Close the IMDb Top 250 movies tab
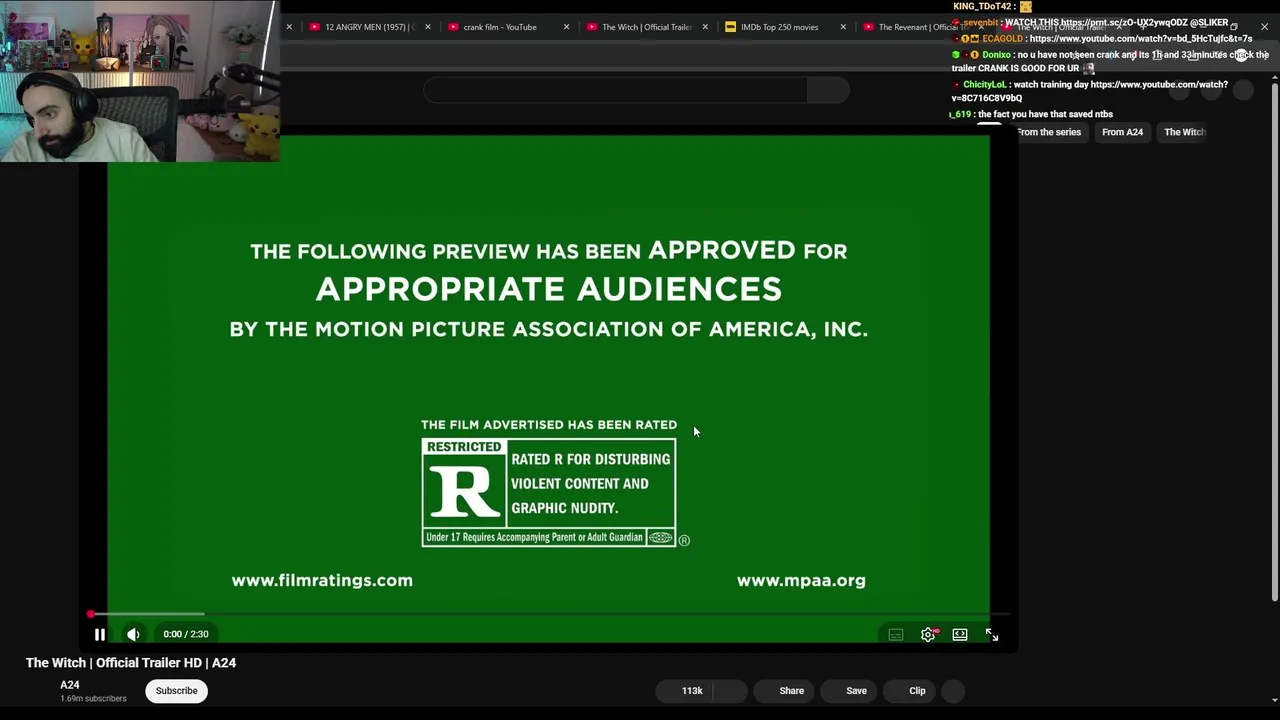The image size is (1280, 720). (843, 27)
